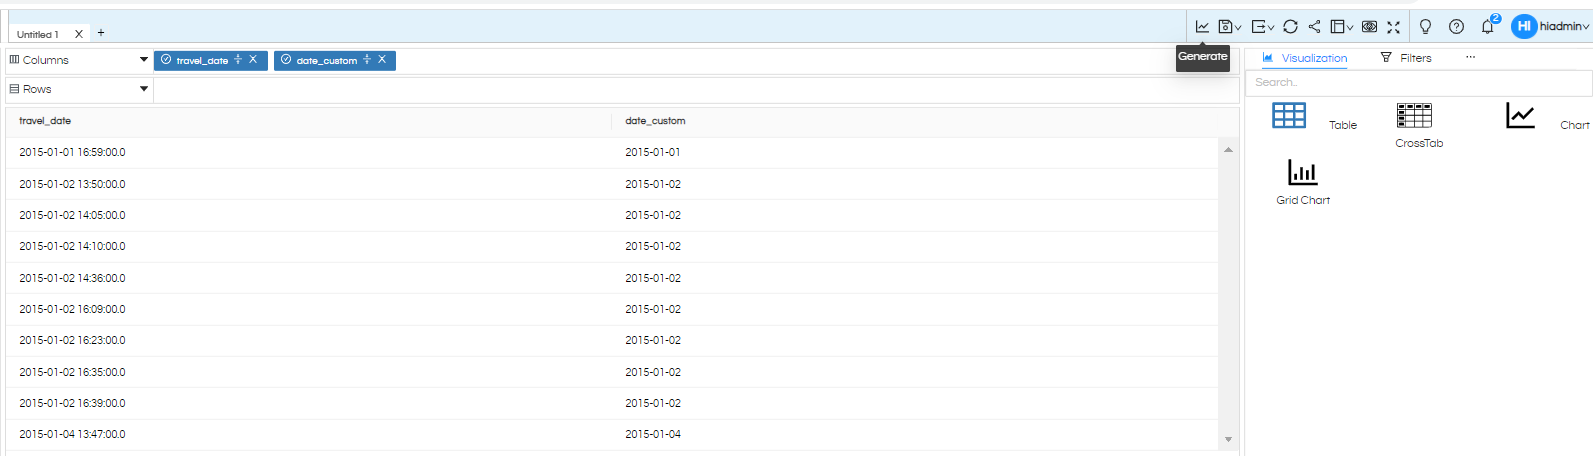Select the CrossTab visualization icon
This screenshot has width=1593, height=456.
[1414, 116]
